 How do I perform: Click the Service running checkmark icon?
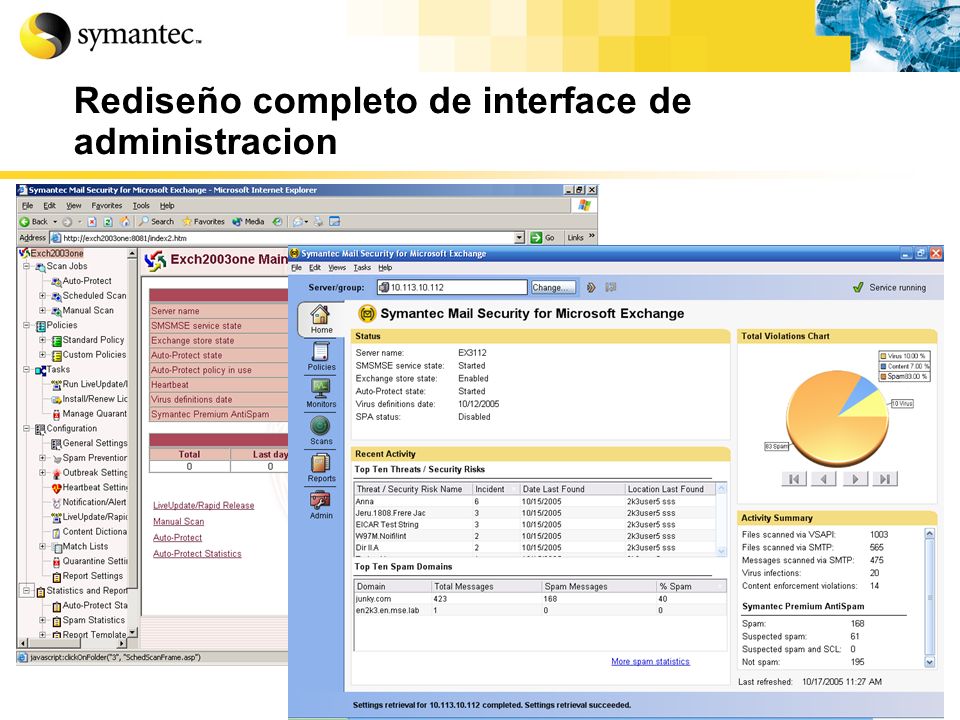pyautogui.click(x=858, y=287)
